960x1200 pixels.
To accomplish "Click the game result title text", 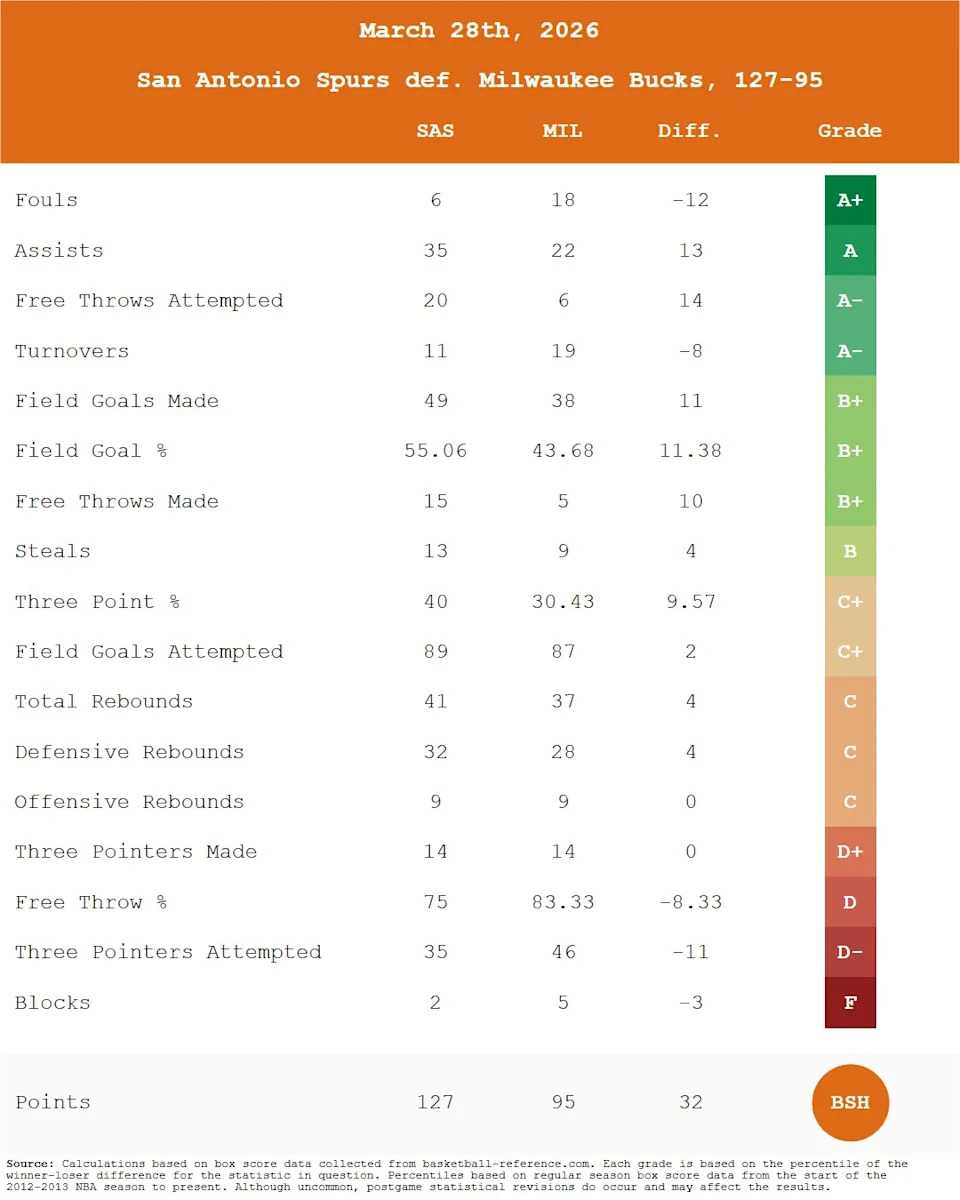I will point(480,80).
